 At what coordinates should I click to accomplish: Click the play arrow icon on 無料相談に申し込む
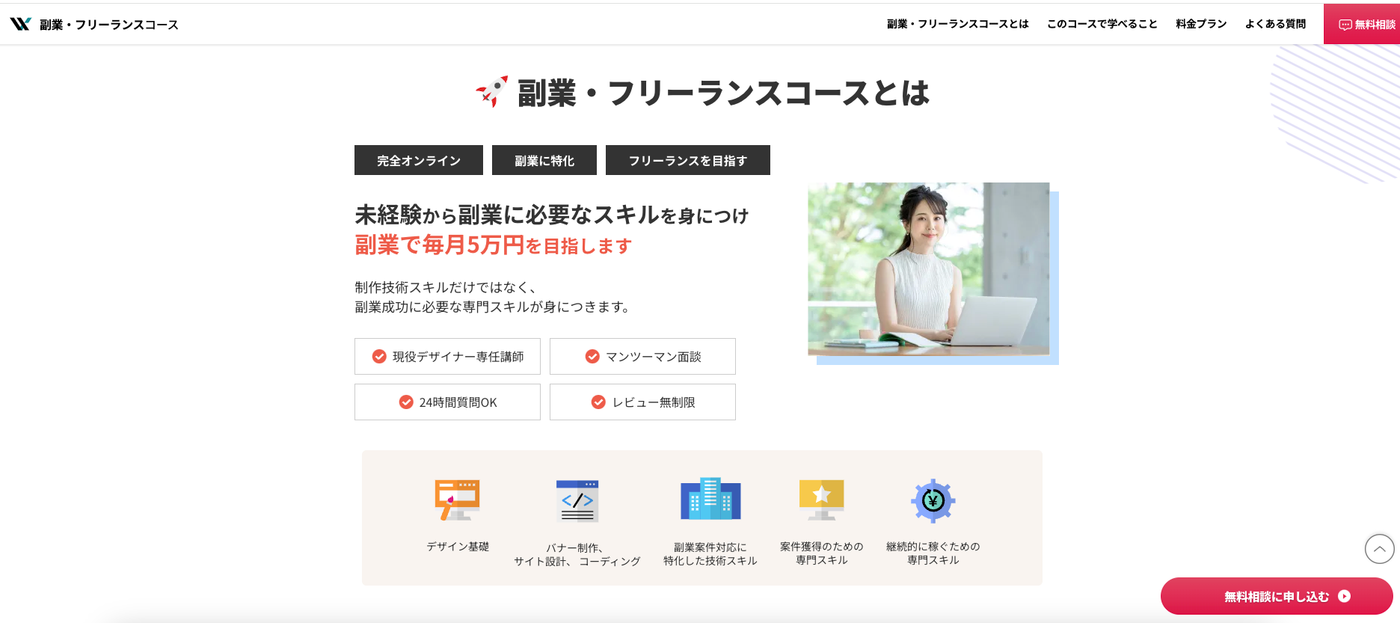click(1344, 596)
